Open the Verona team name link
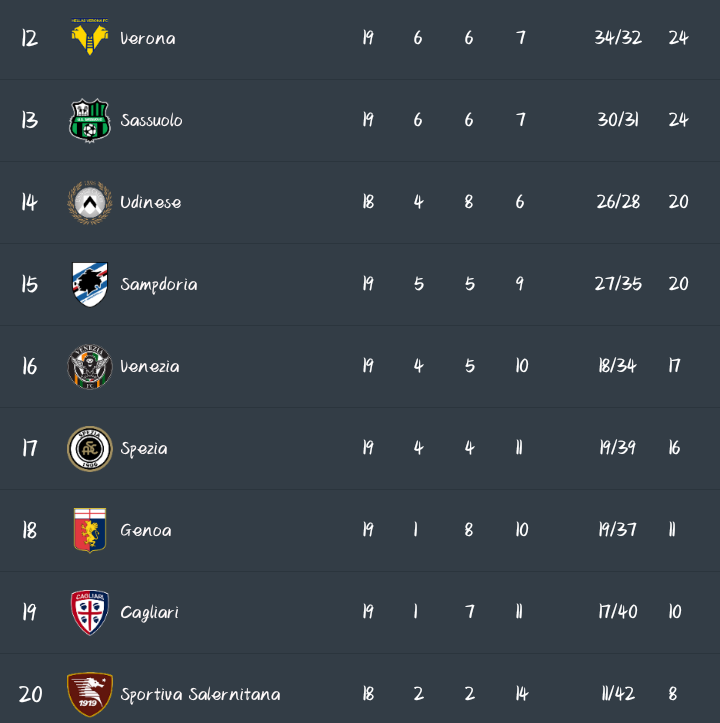Viewport: 720px width, 723px height. tap(148, 39)
